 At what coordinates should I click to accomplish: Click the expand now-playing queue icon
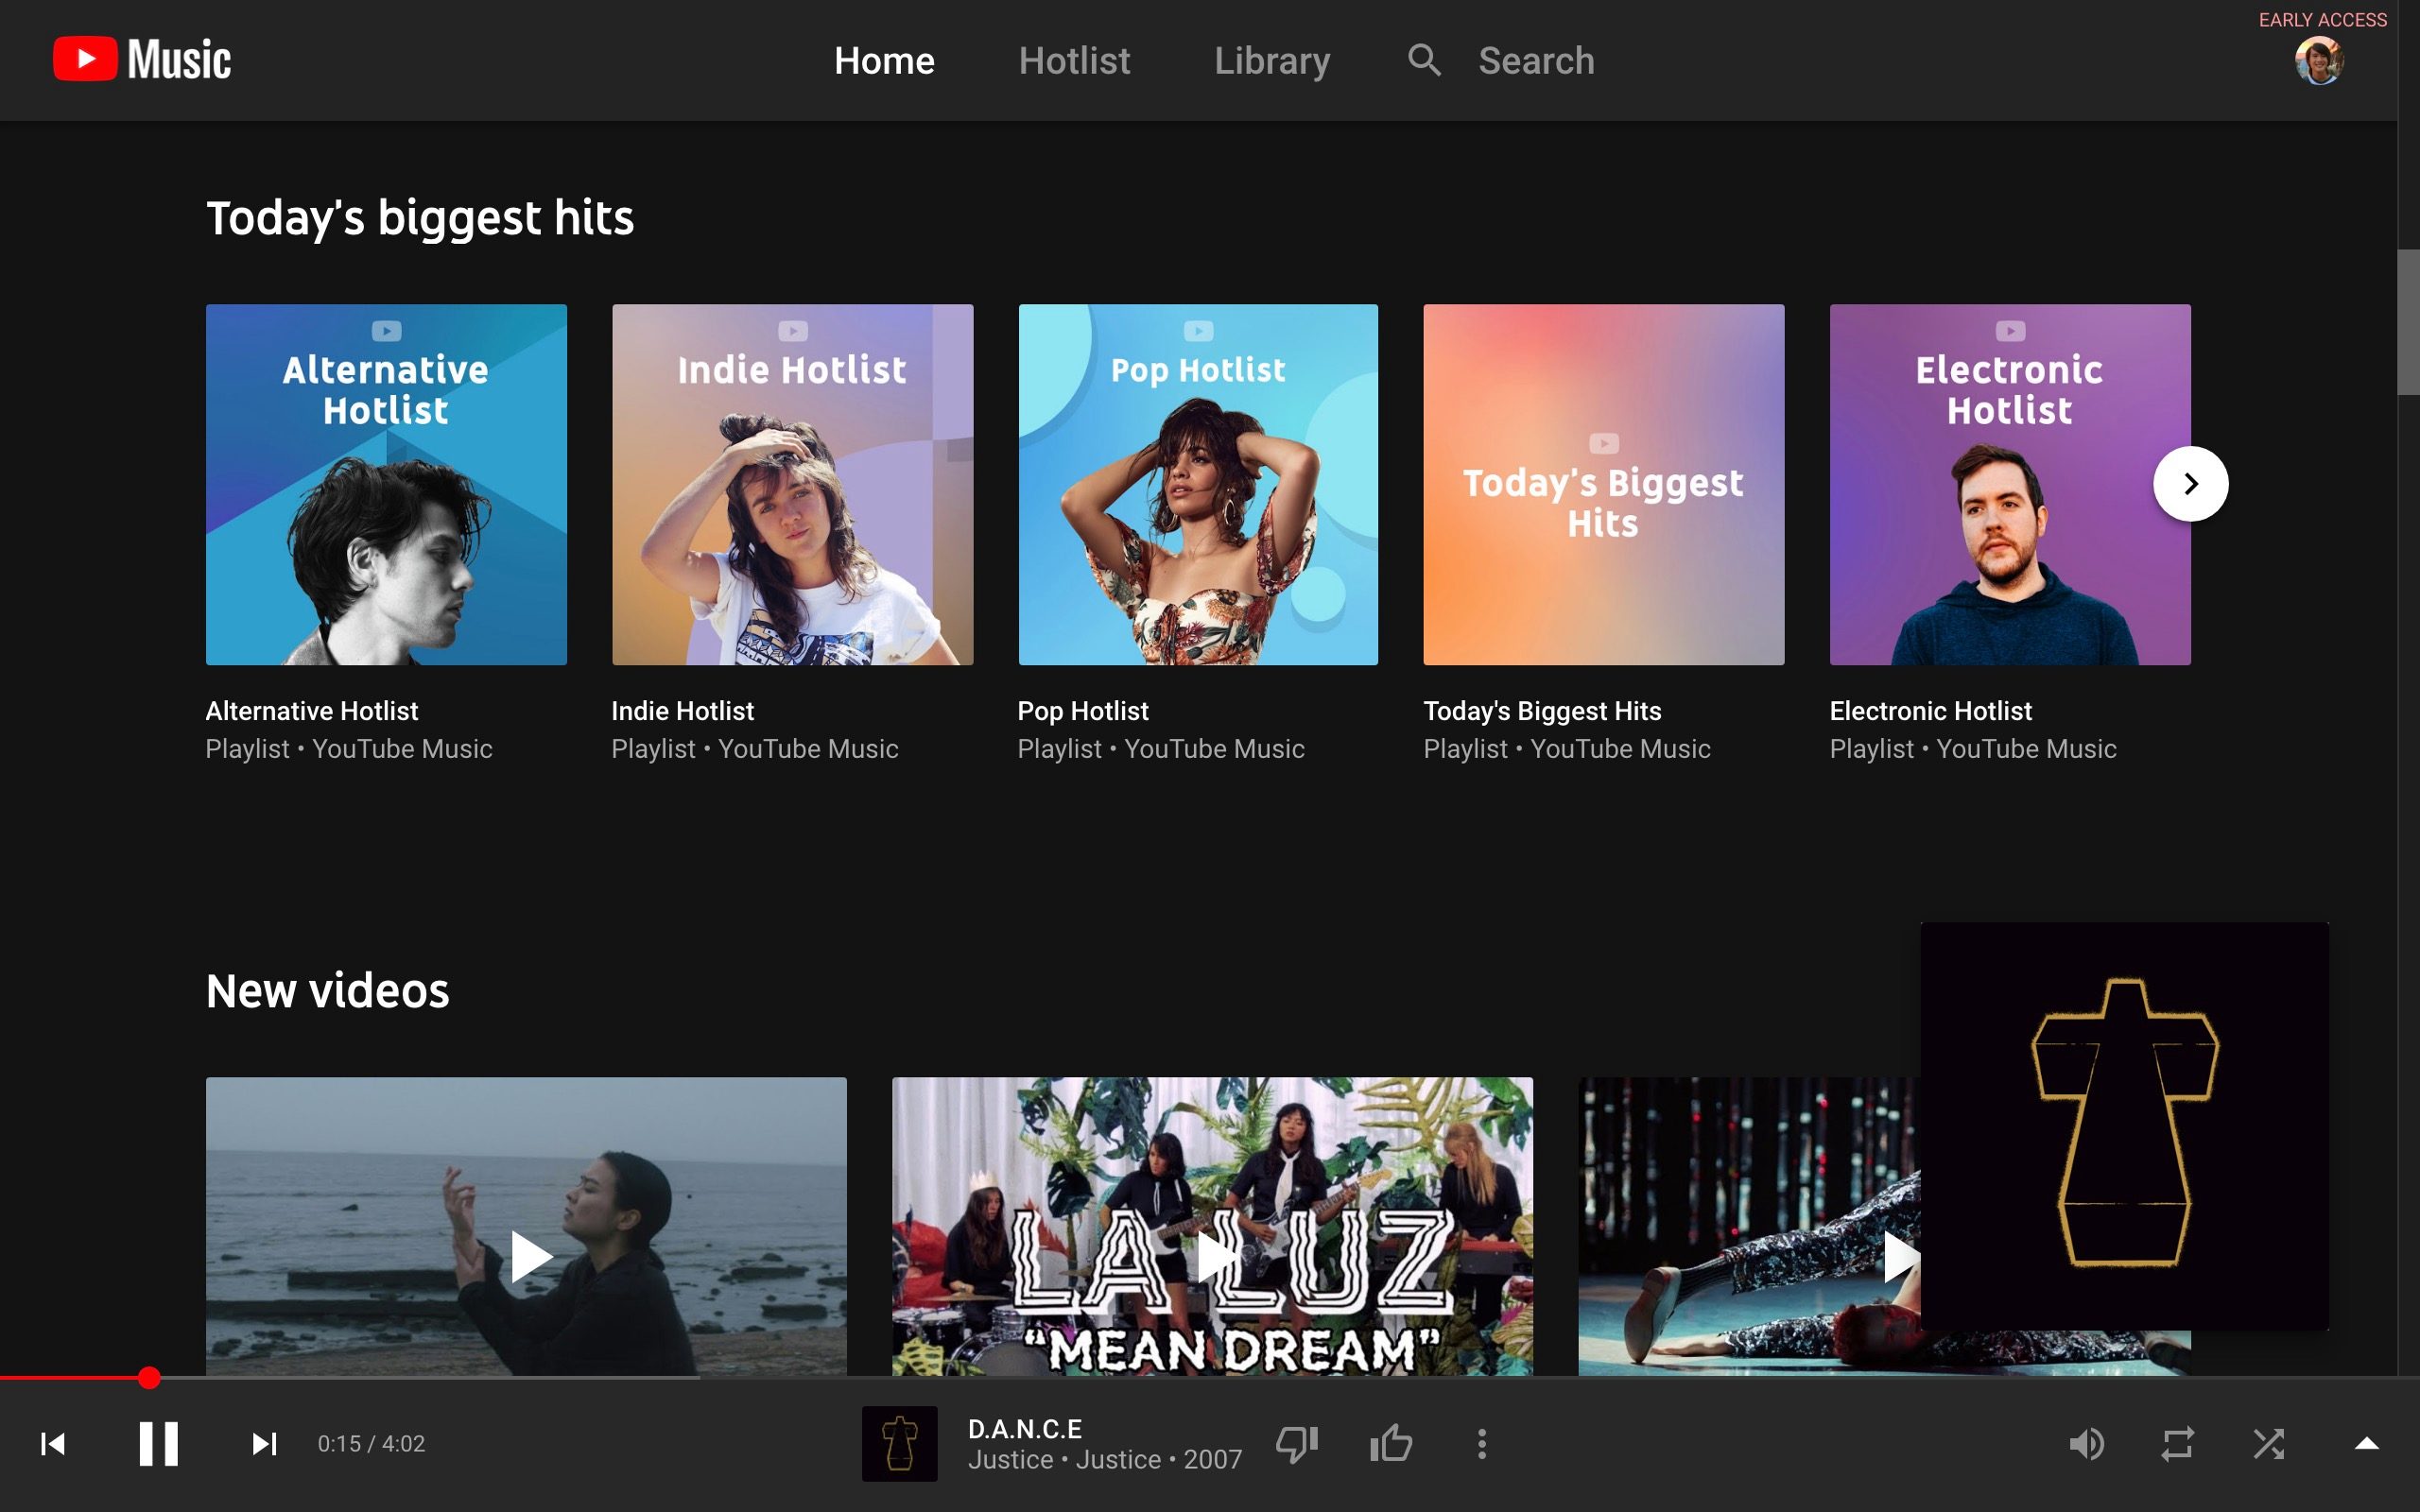pos(2364,1444)
